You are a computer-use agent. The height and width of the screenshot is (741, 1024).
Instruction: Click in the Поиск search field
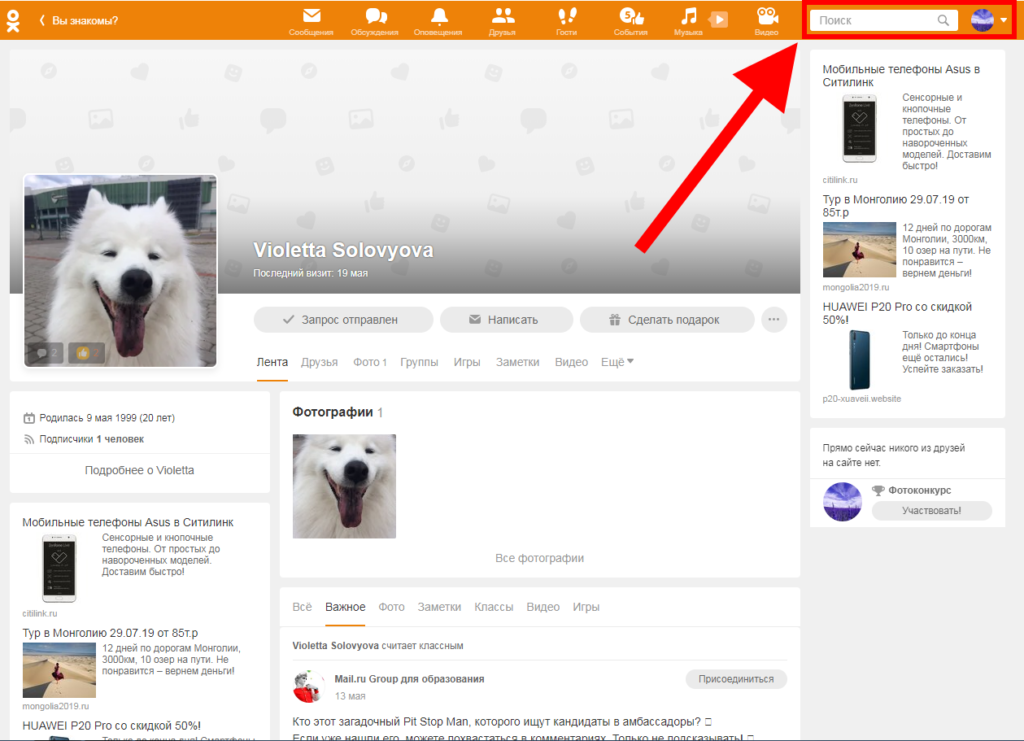[x=875, y=20]
